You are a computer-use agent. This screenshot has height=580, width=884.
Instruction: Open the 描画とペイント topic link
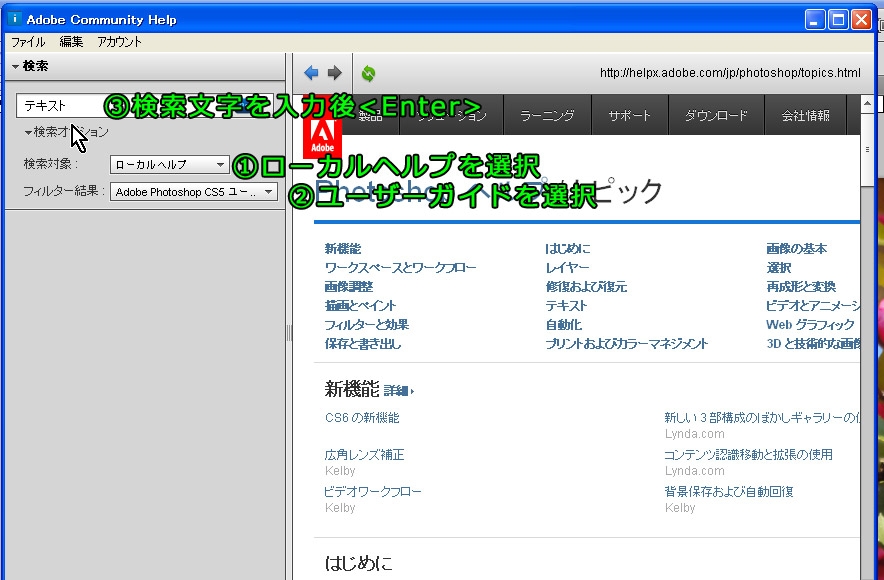click(360, 306)
